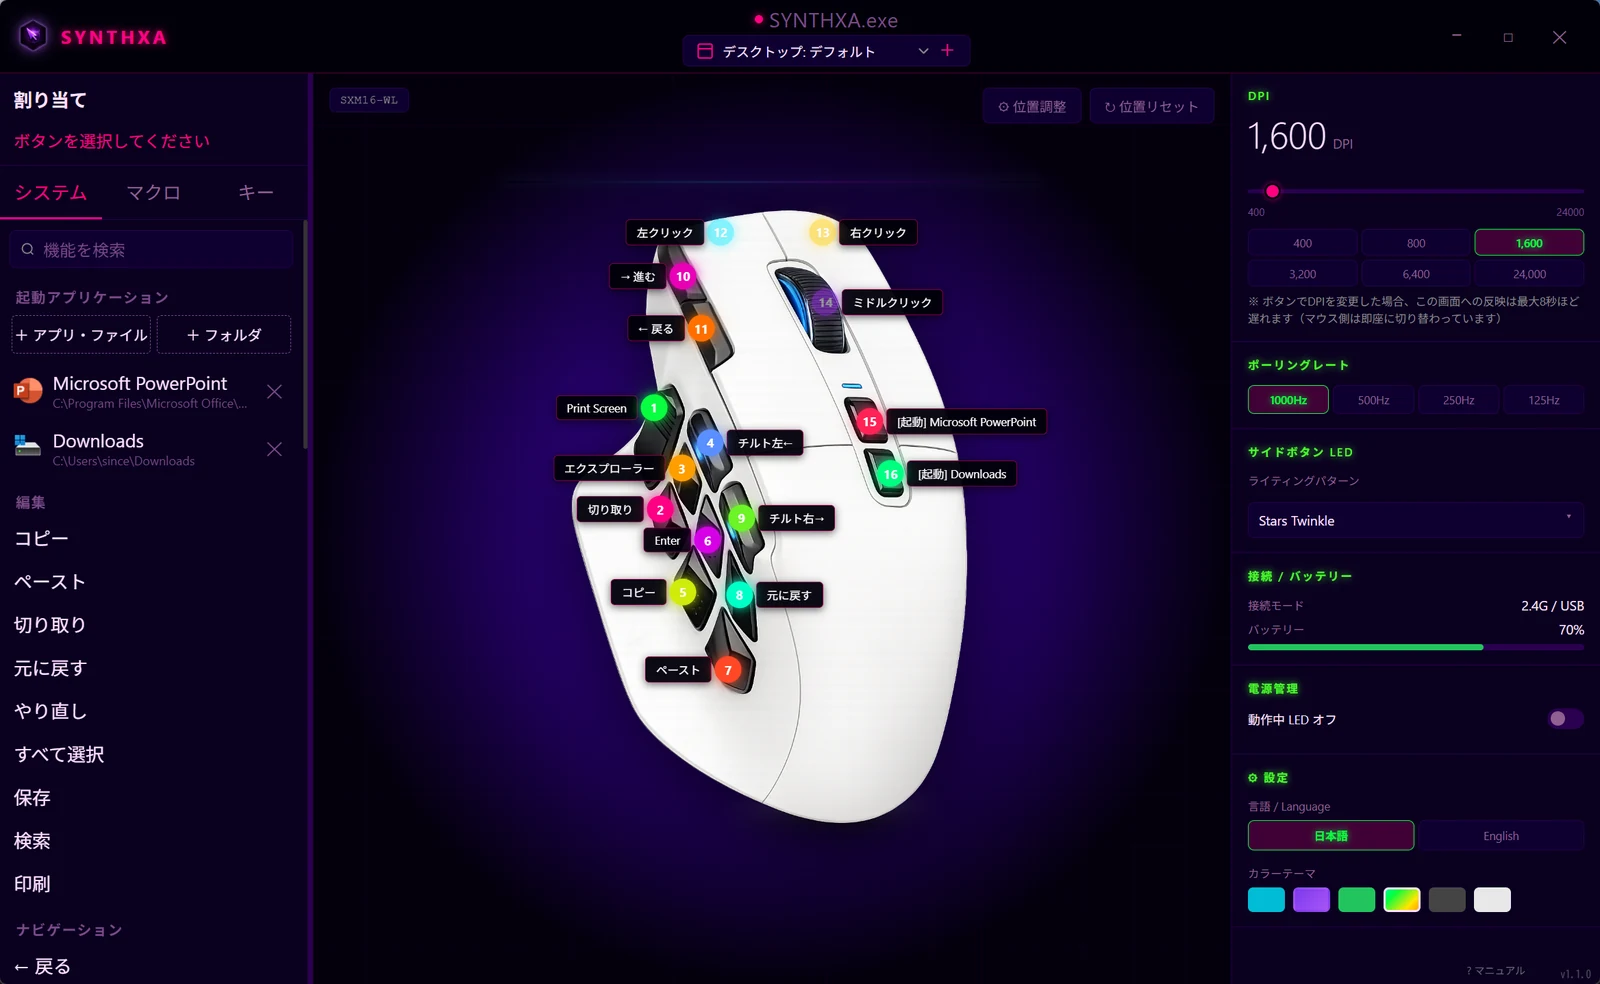The width and height of the screenshot is (1600, 984).
Task: Select mouse button 15 marker
Action: [870, 422]
